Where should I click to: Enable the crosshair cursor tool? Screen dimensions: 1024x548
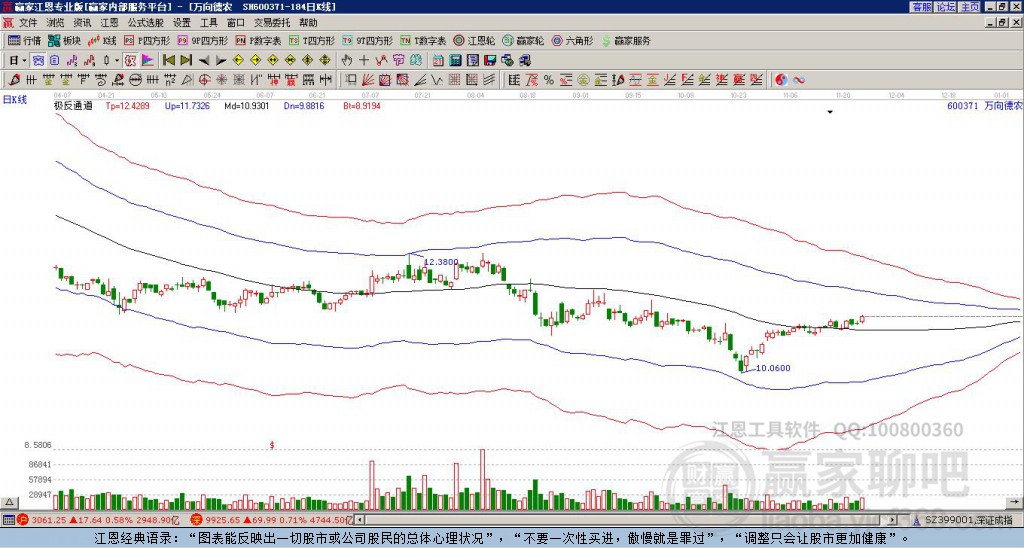pyautogui.click(x=364, y=61)
